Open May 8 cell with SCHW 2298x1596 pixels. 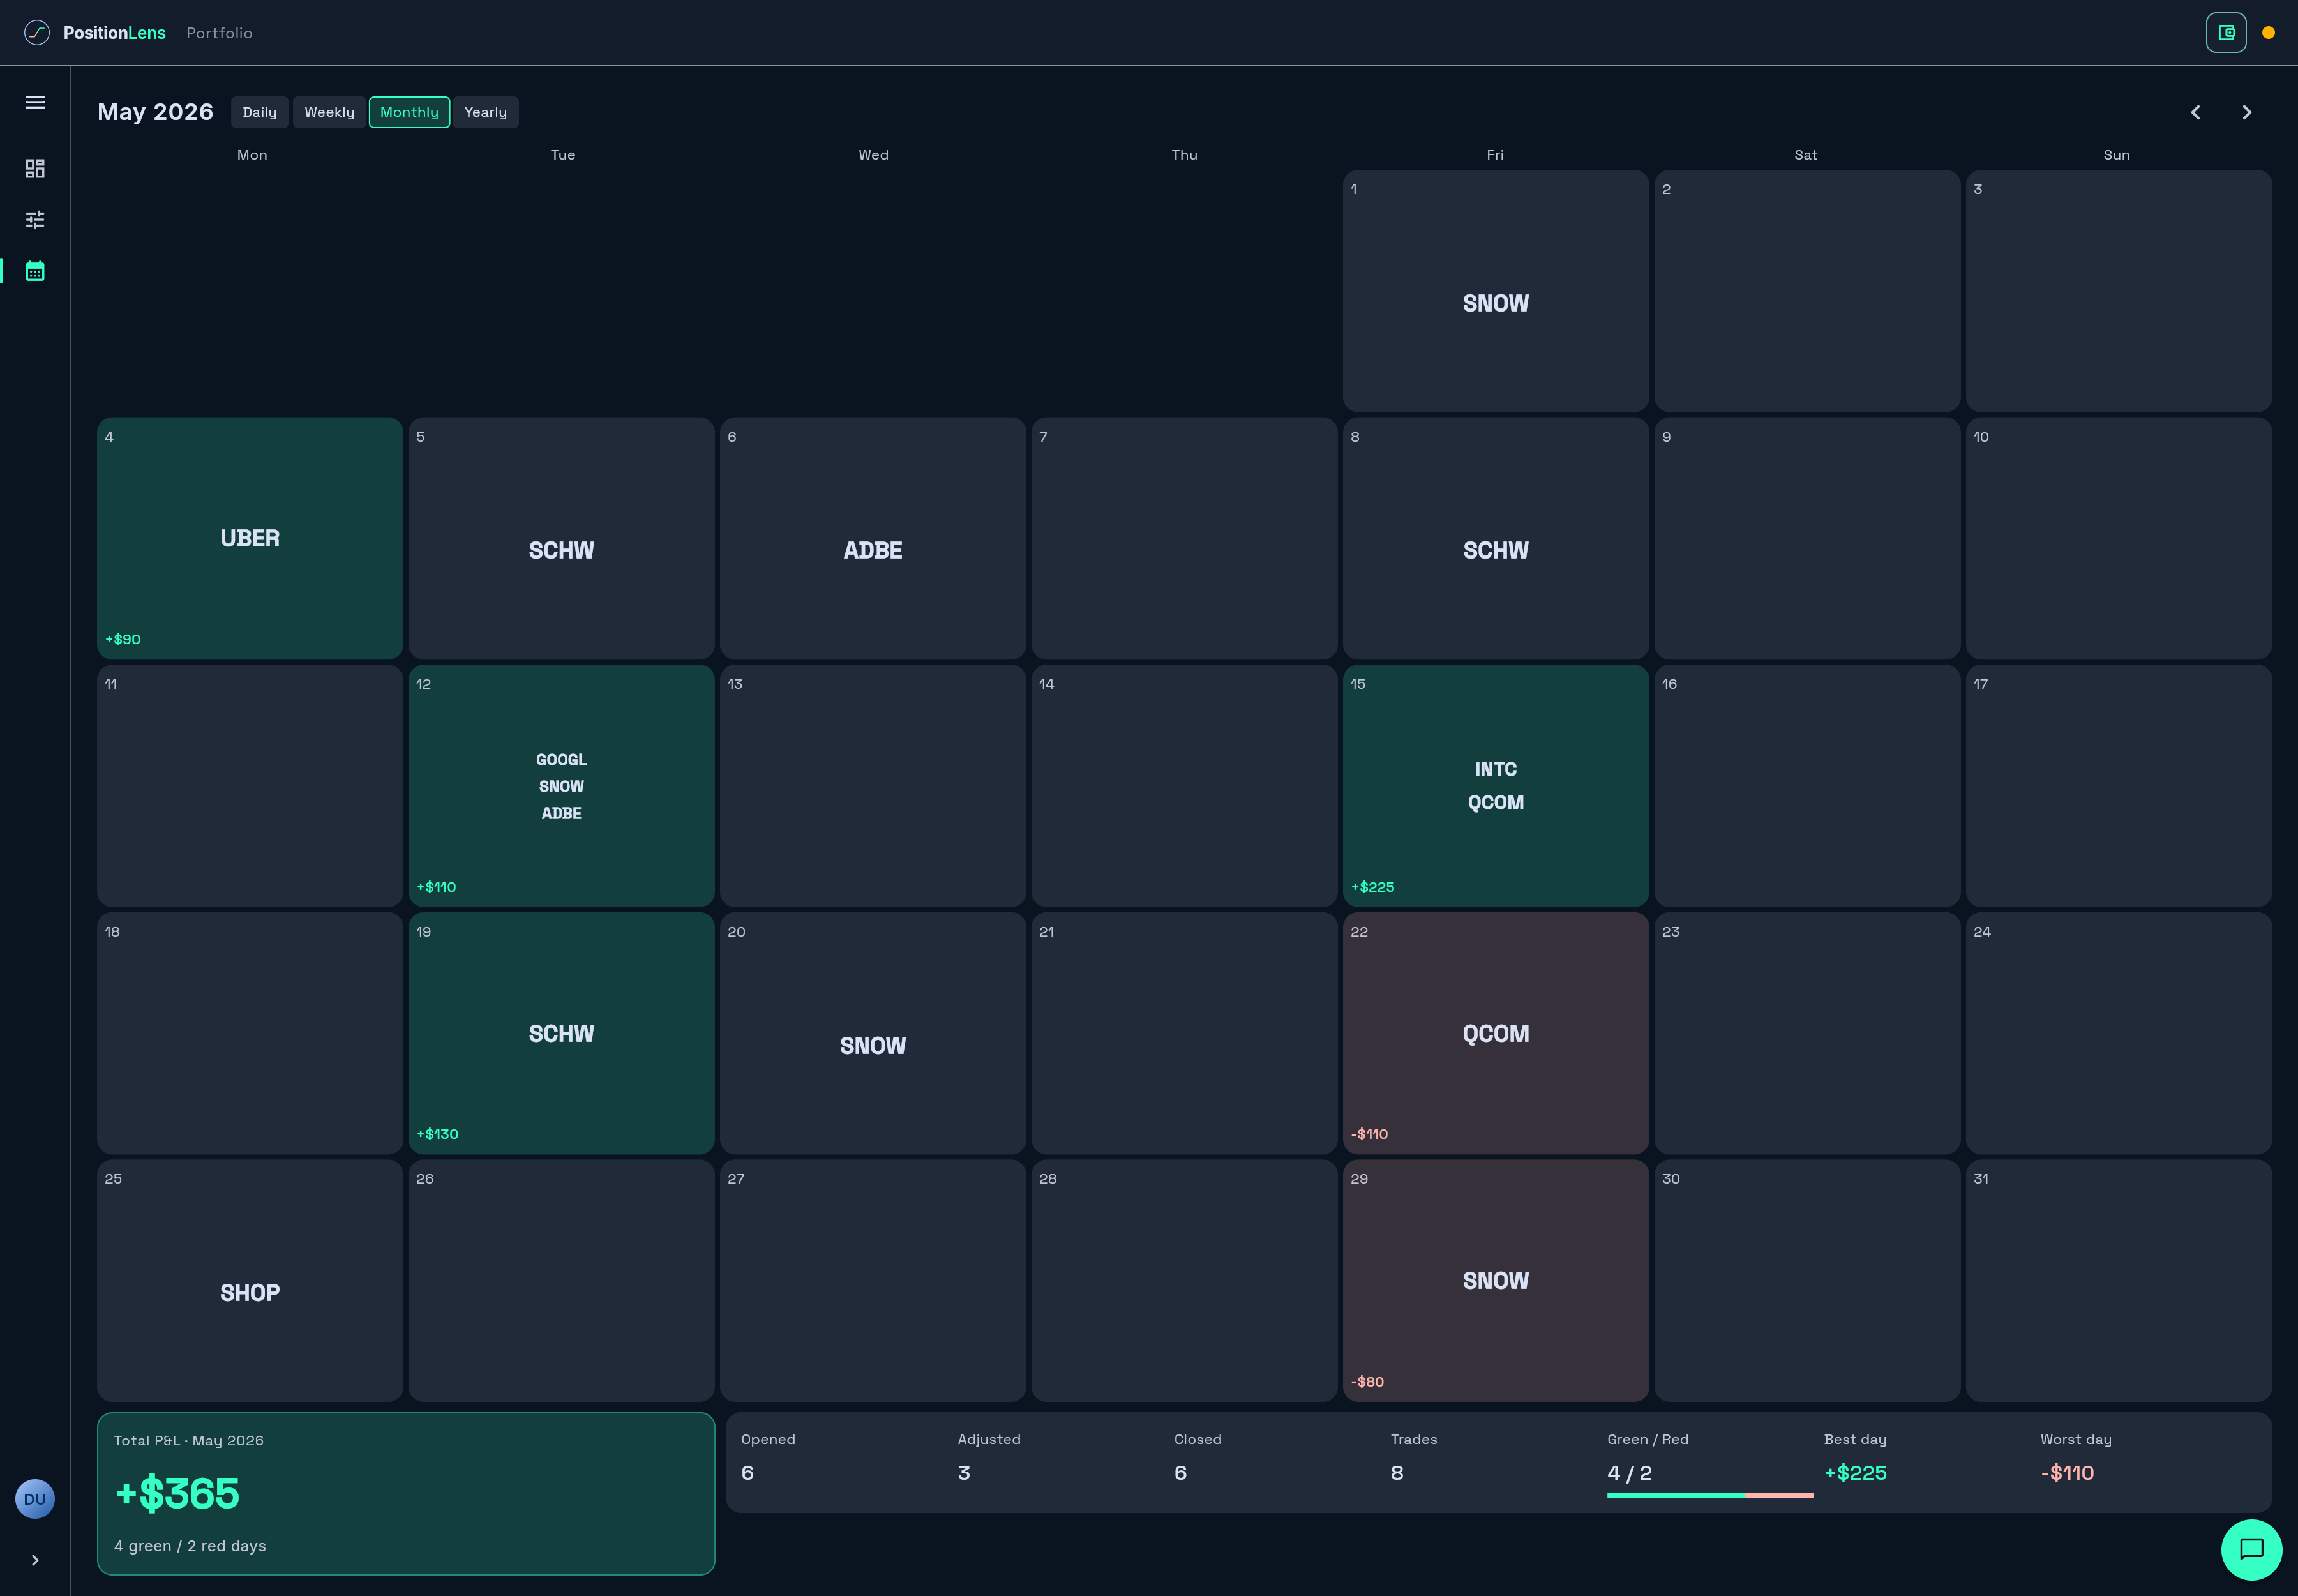tap(1495, 538)
